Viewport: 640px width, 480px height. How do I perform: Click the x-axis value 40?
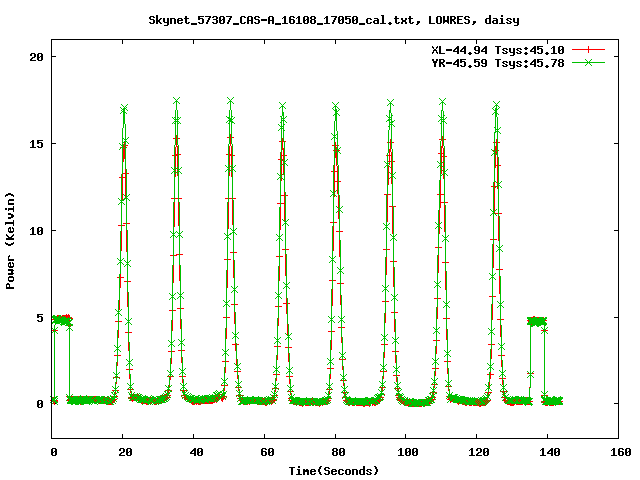[x=196, y=452]
